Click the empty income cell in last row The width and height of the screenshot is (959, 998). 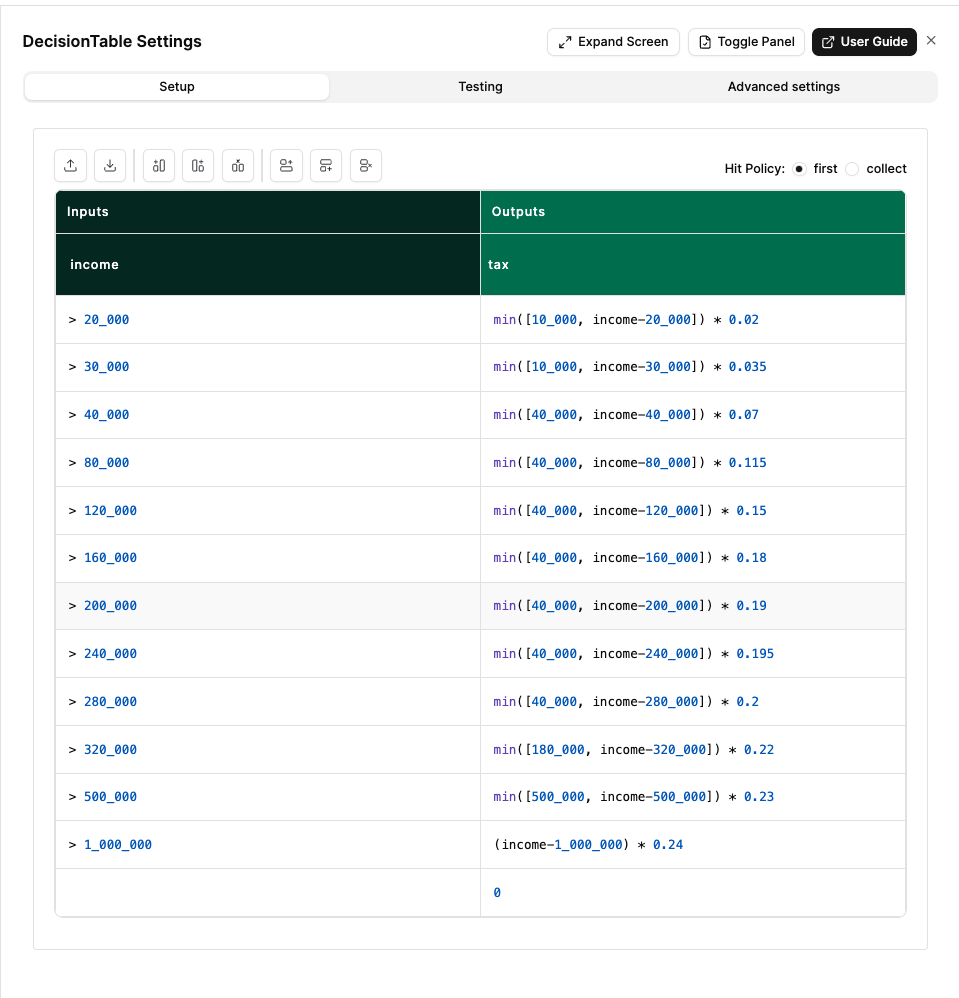[x=268, y=892]
